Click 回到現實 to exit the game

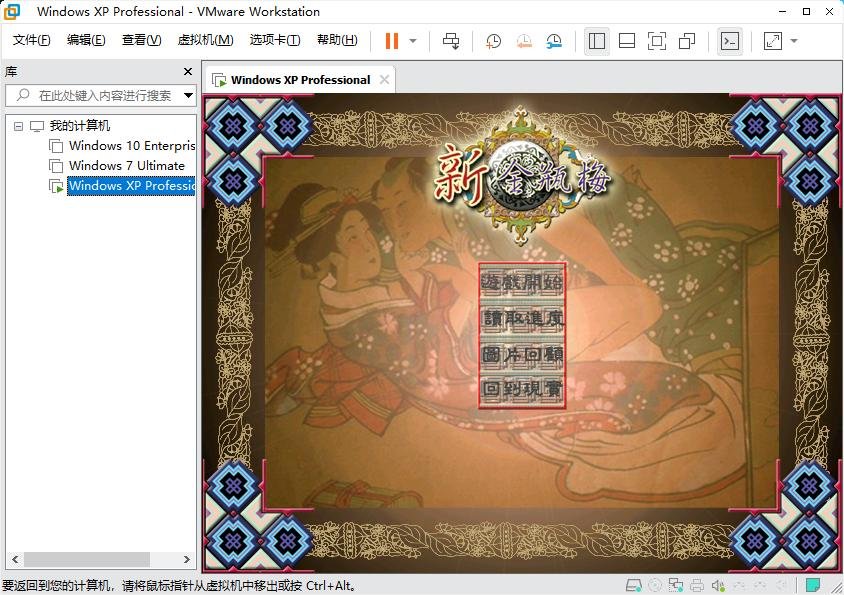[522, 389]
